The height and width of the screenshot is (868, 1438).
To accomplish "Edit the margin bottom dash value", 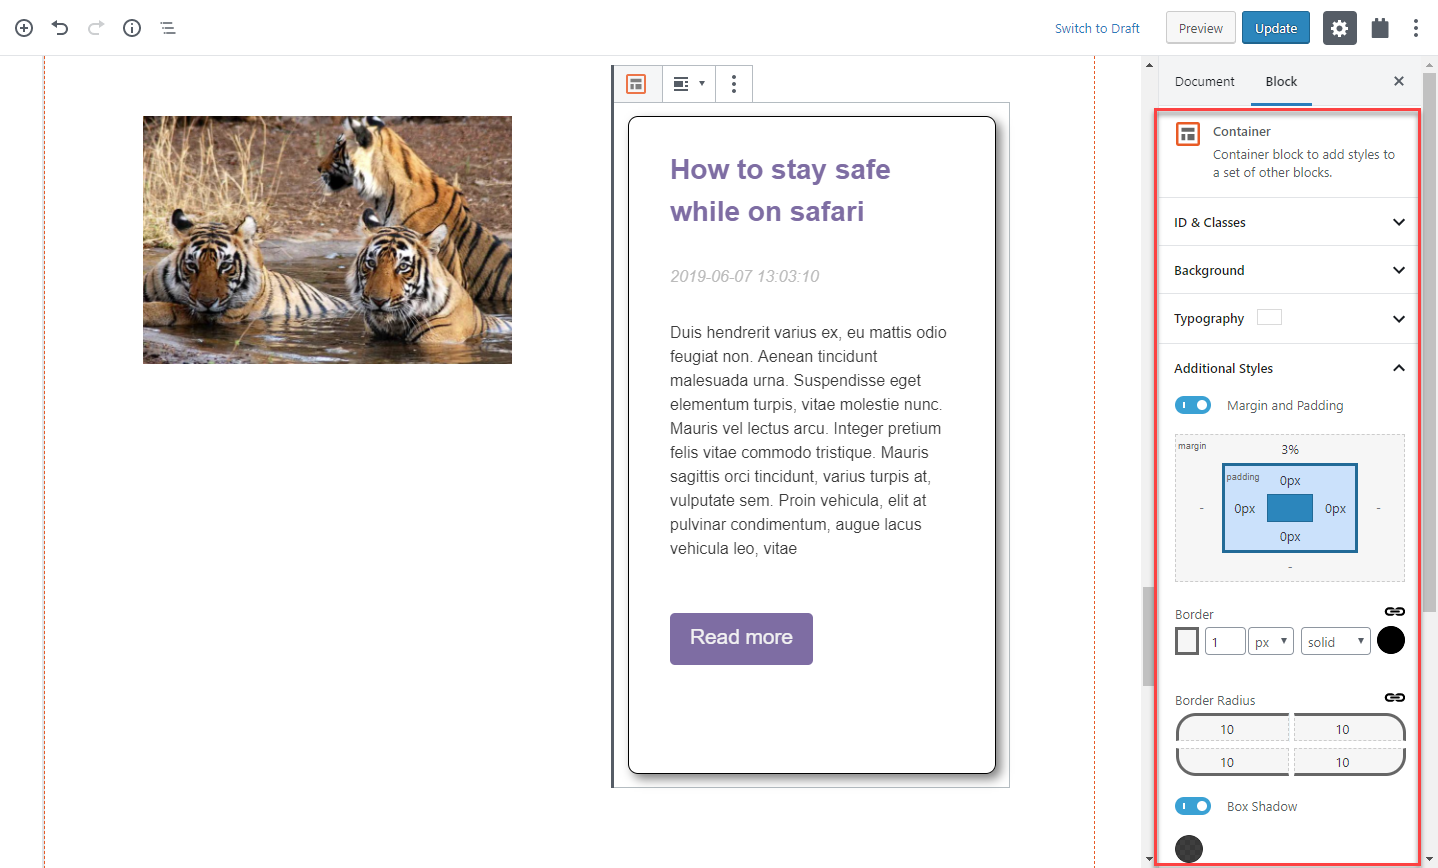I will click(x=1290, y=567).
